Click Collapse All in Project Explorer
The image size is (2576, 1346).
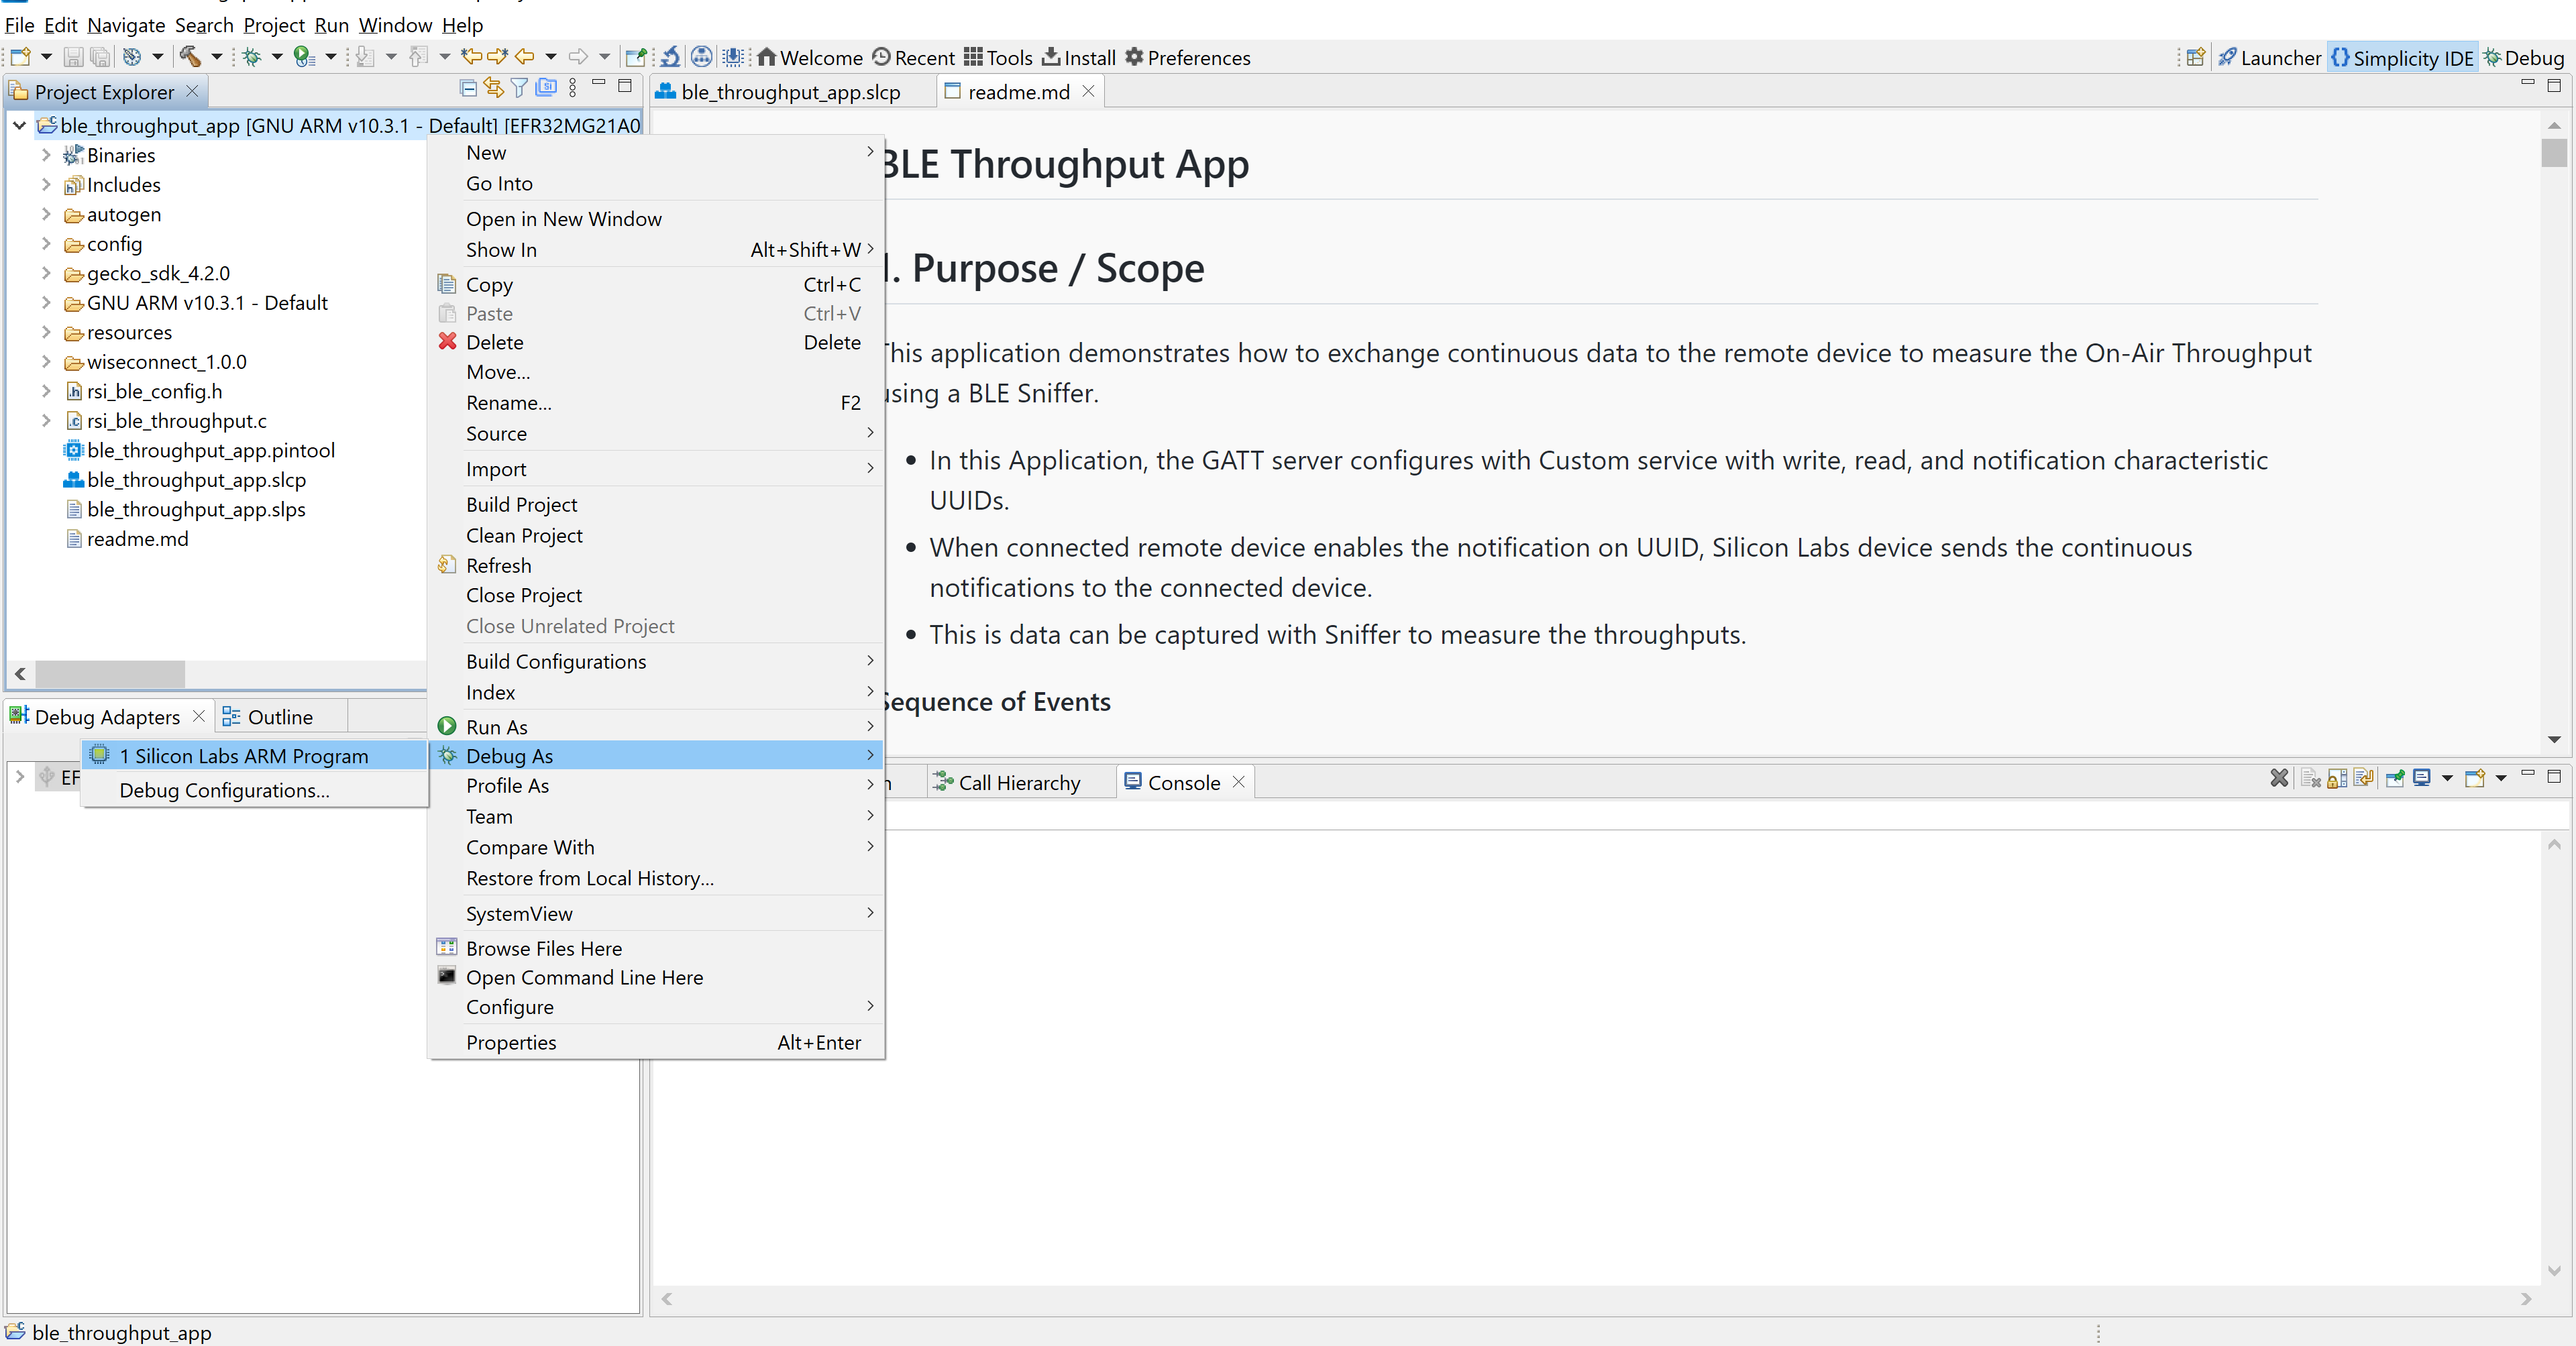pos(468,88)
